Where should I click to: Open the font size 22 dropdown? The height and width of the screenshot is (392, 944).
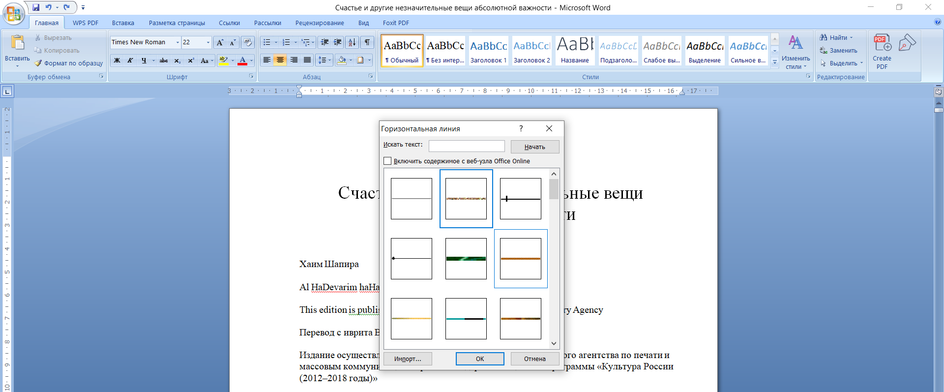coord(208,43)
